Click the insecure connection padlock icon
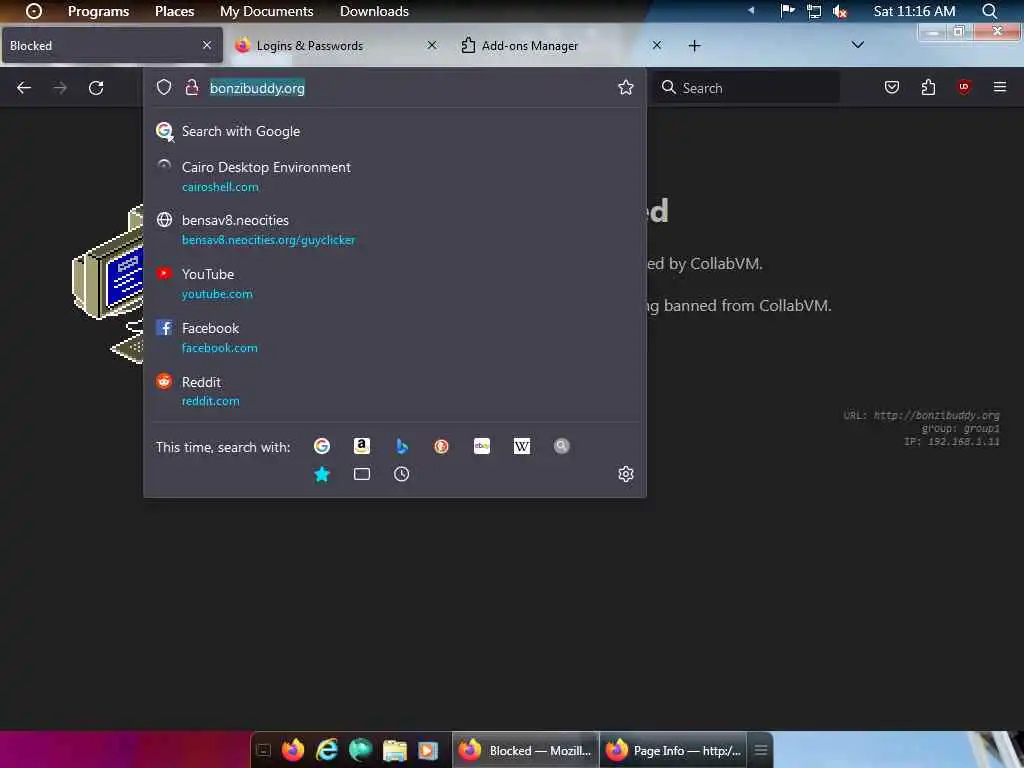The width and height of the screenshot is (1024, 768). tap(191, 88)
